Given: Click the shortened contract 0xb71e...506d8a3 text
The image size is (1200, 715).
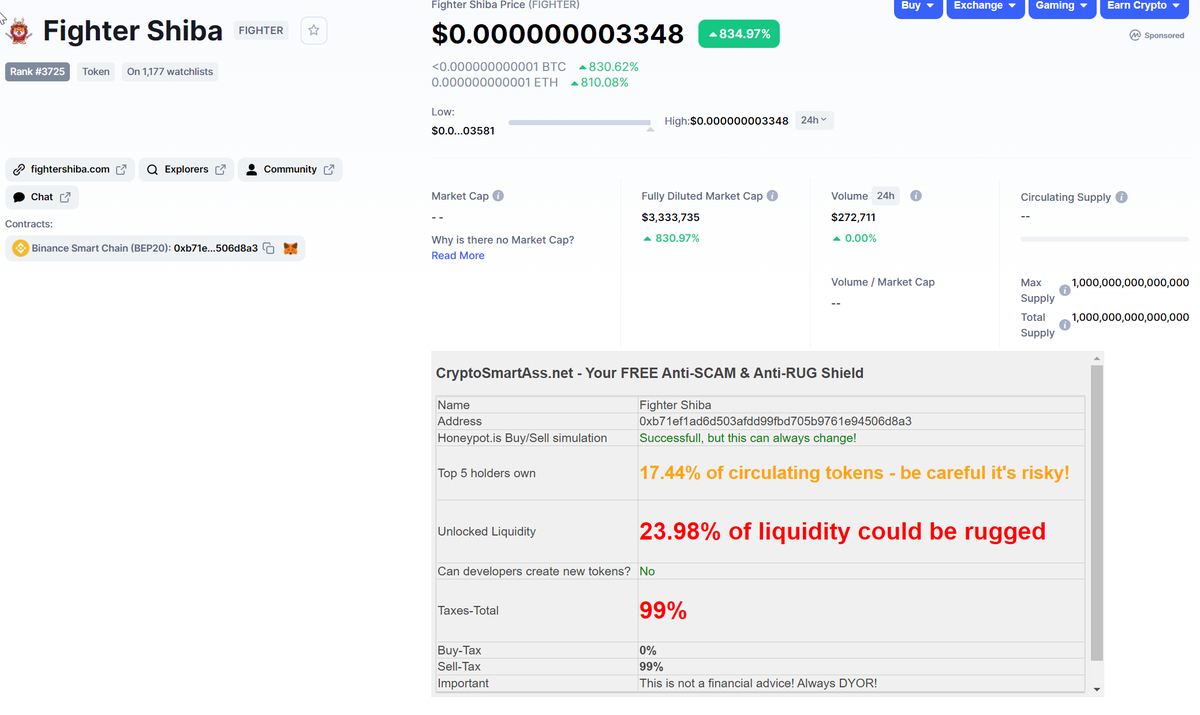Looking at the screenshot, I should 216,248.
